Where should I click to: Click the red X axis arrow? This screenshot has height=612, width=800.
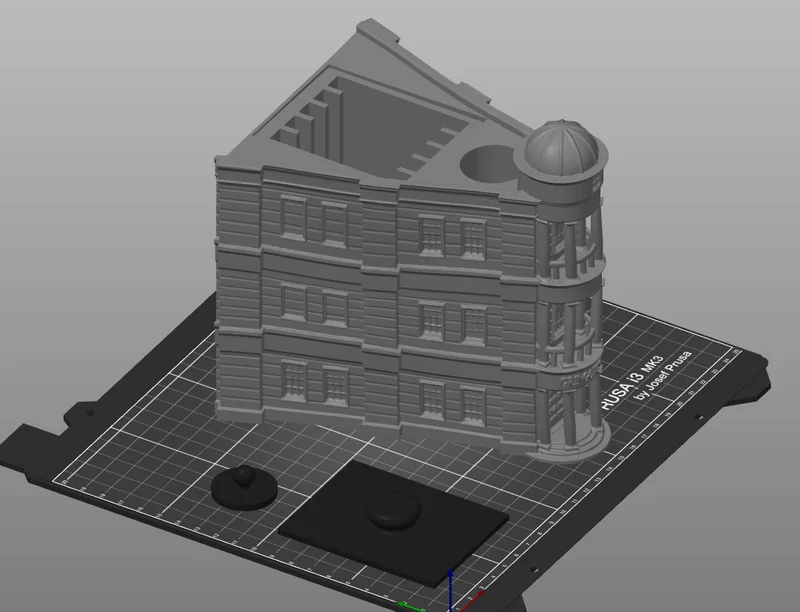click(470, 601)
